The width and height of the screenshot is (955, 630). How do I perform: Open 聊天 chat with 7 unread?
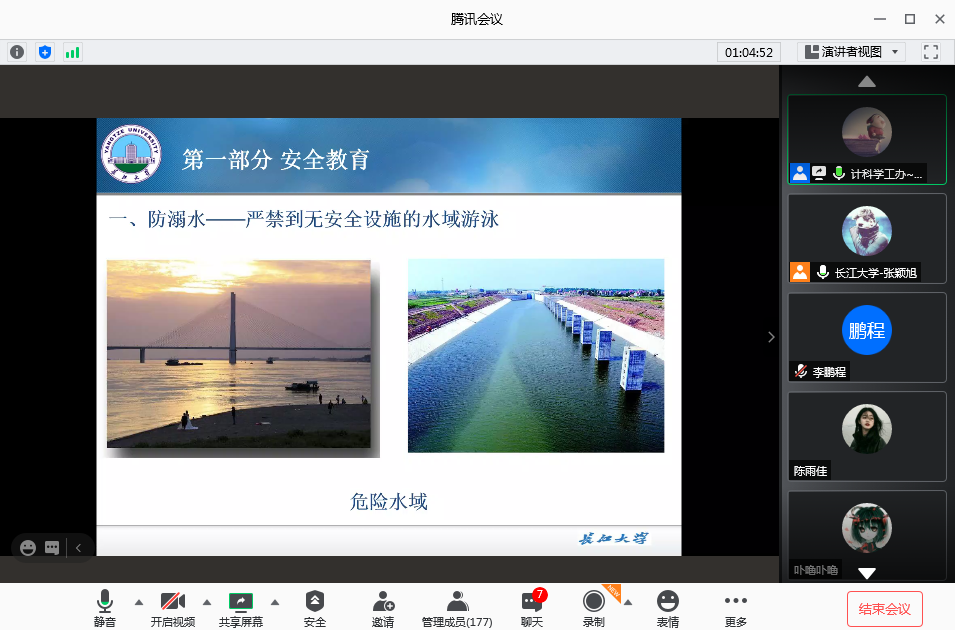click(532, 601)
